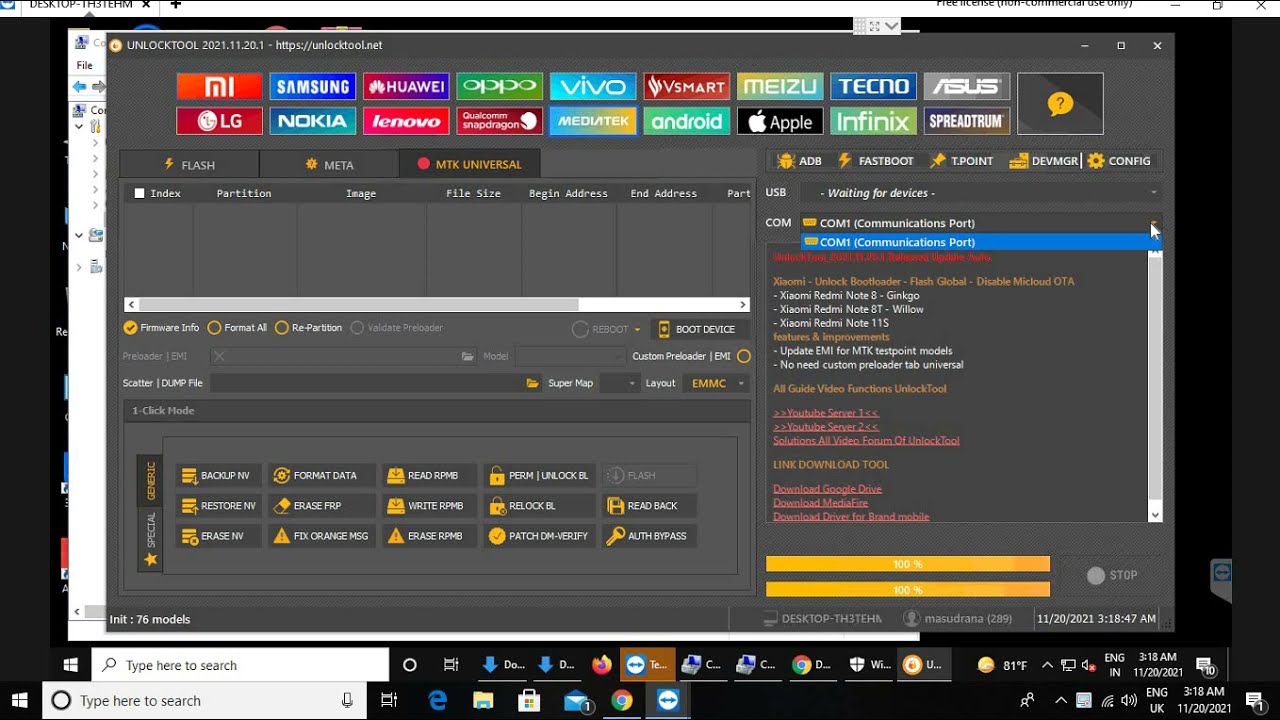Open DEVMGR device manager
1280x720 pixels.
pos(1044,161)
